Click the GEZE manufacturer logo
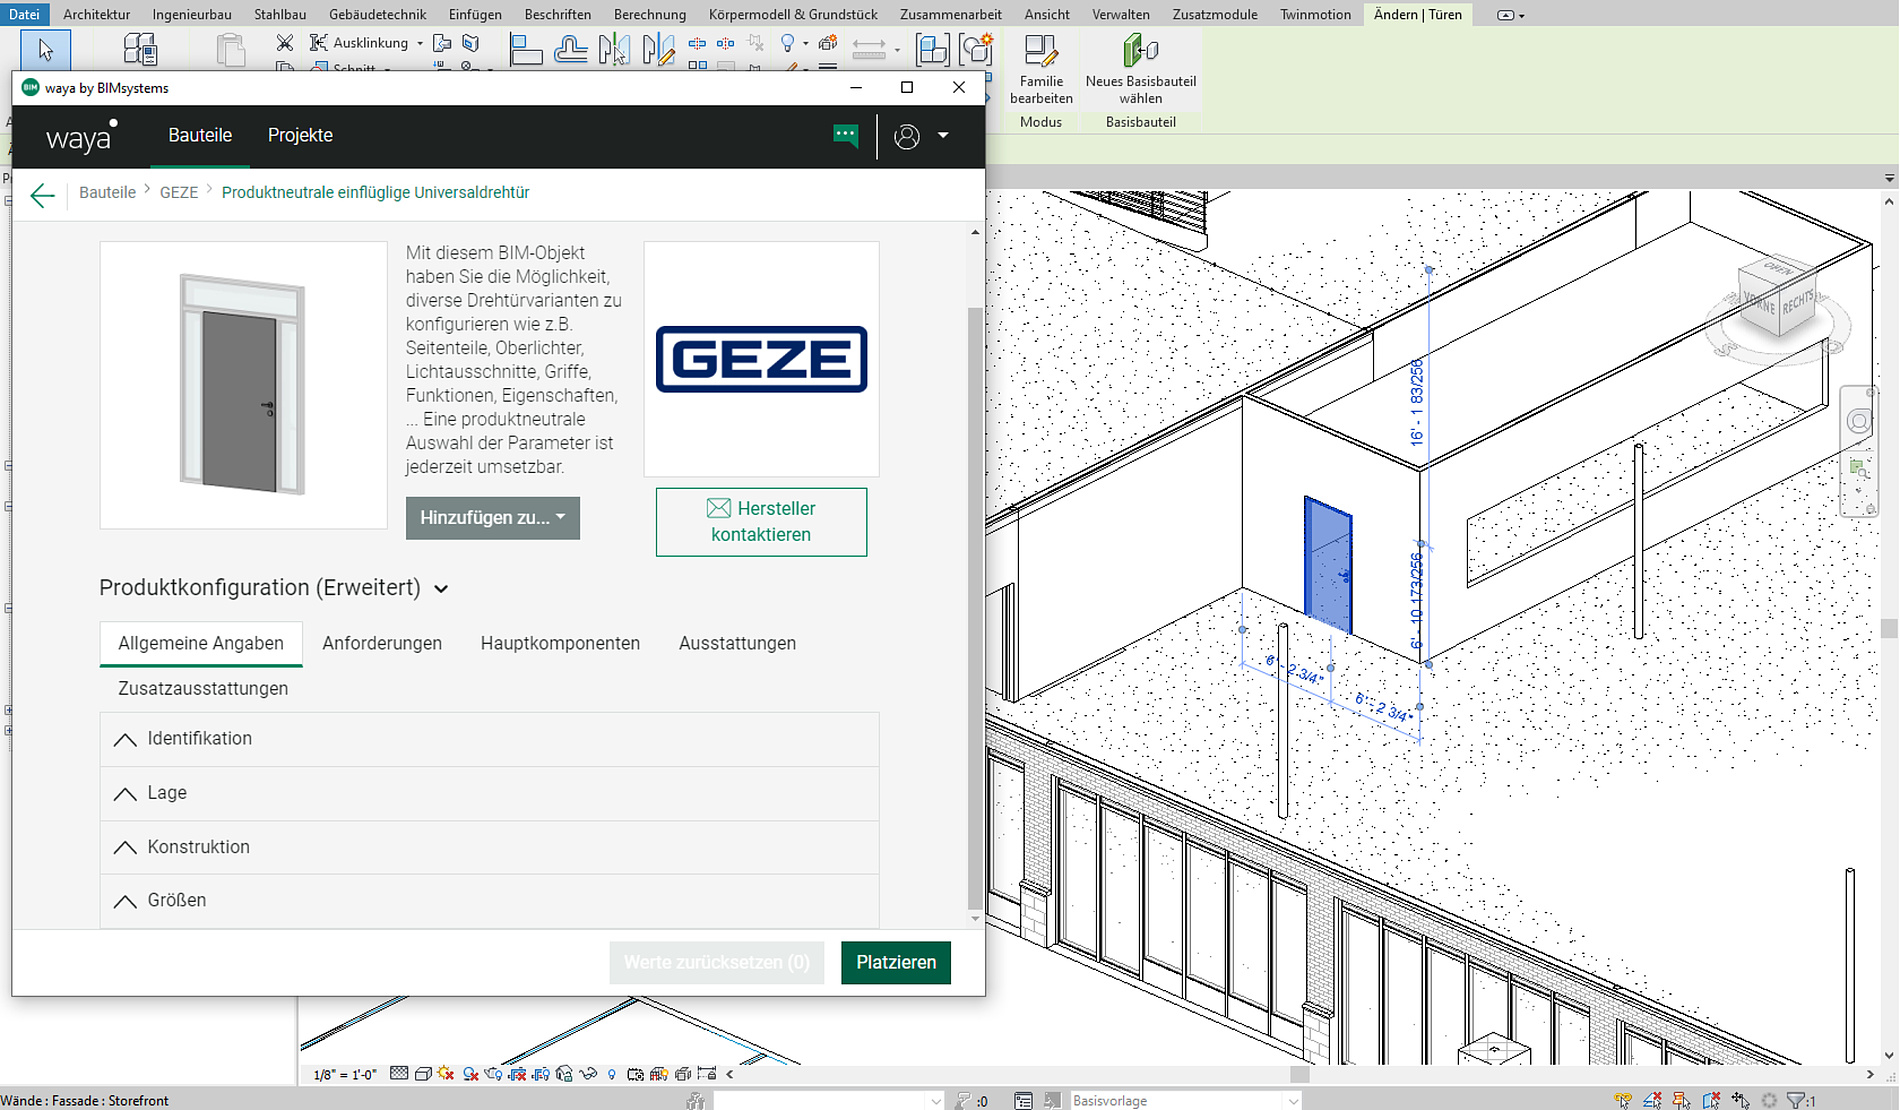Screen dimensions: 1900x1110 click(x=761, y=359)
